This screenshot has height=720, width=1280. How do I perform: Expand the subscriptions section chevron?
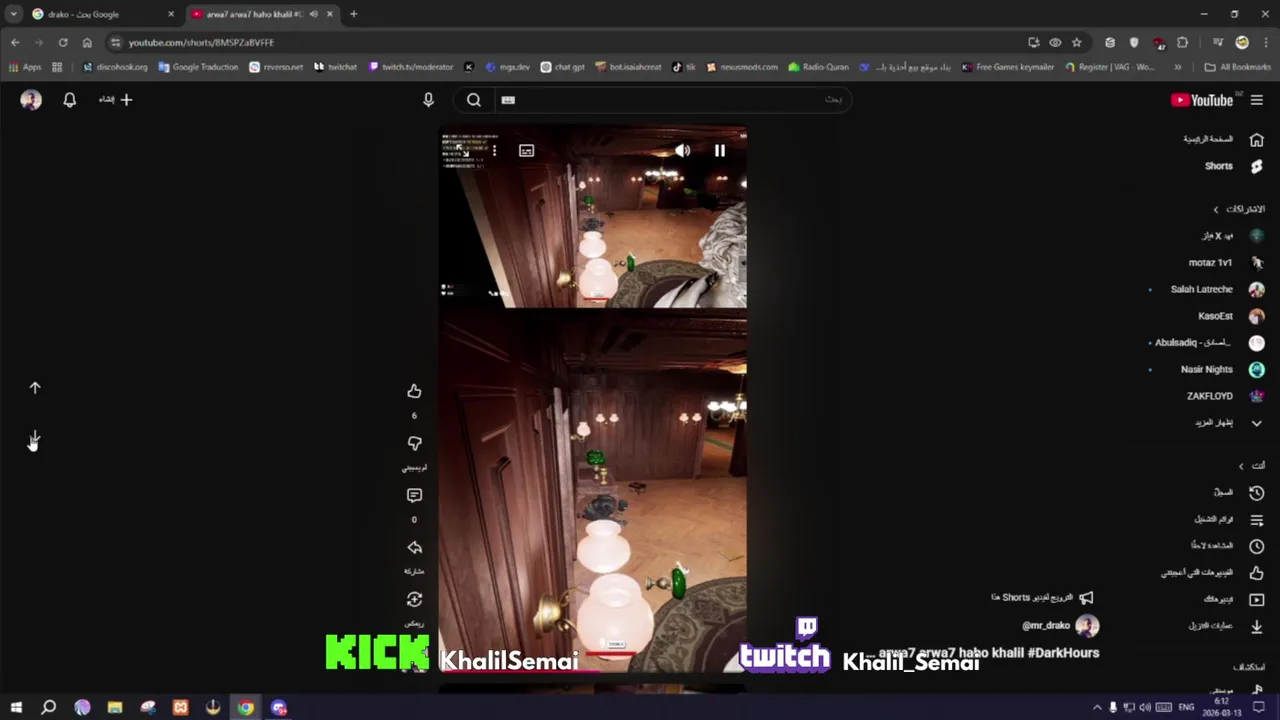coord(1216,209)
